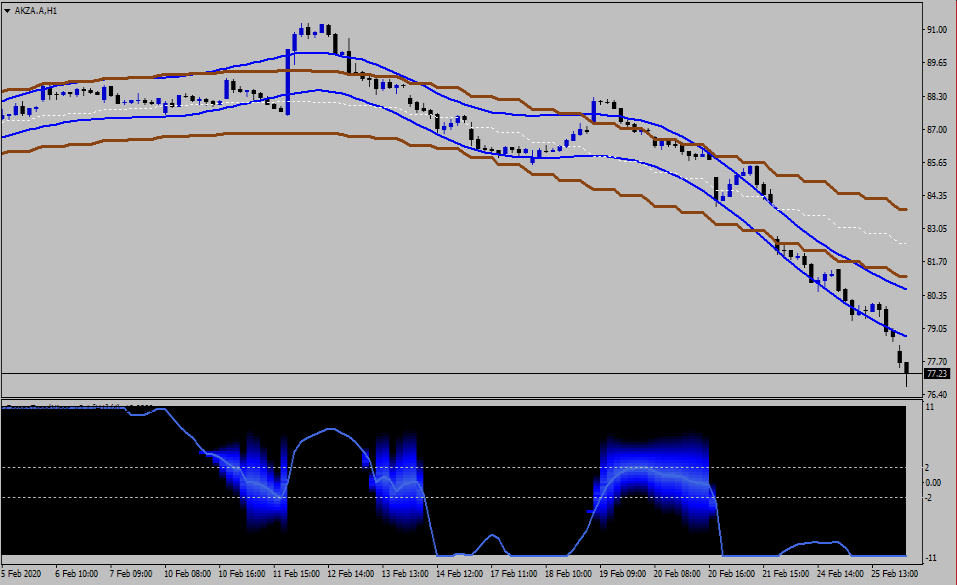
Task: Click the 0.00 indicator scale label
Action: 932,482
